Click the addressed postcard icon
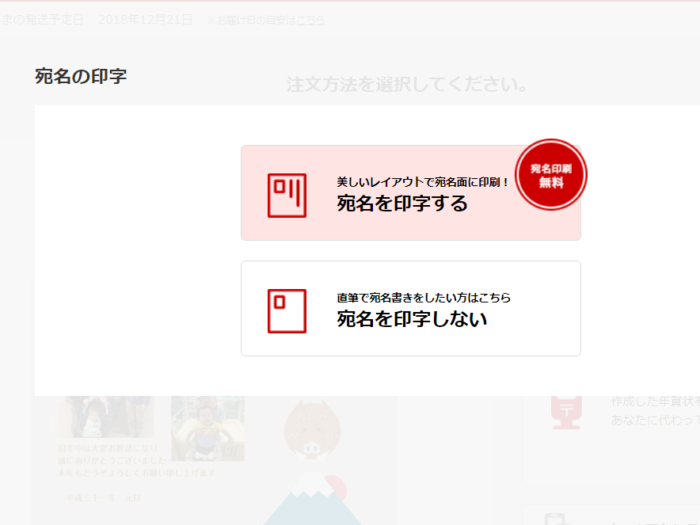Screen dimensions: 700x525 287,196
